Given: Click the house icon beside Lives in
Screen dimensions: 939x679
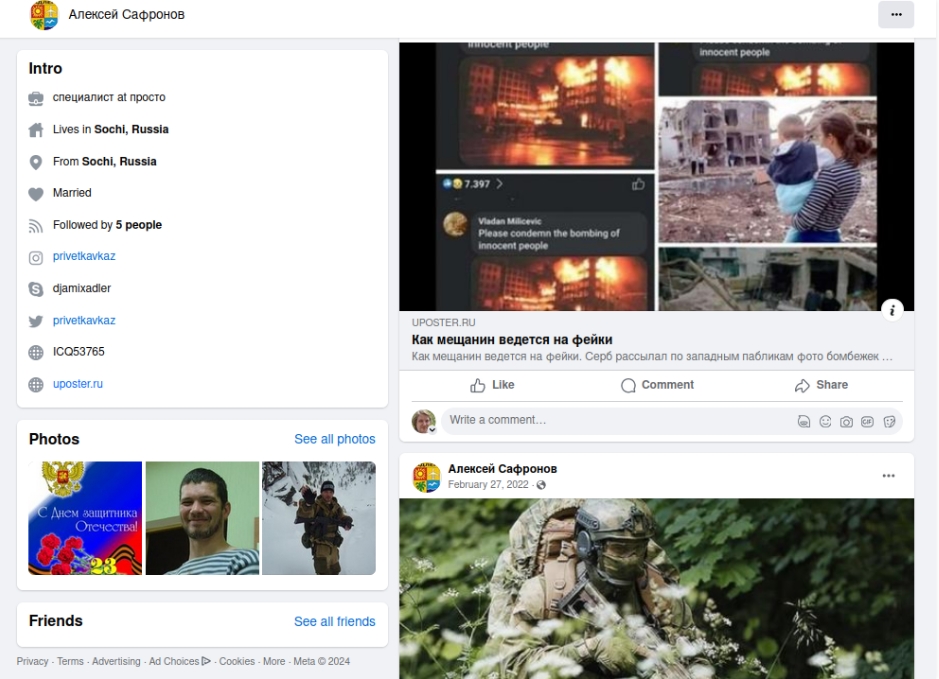Looking at the screenshot, I should click(36, 130).
